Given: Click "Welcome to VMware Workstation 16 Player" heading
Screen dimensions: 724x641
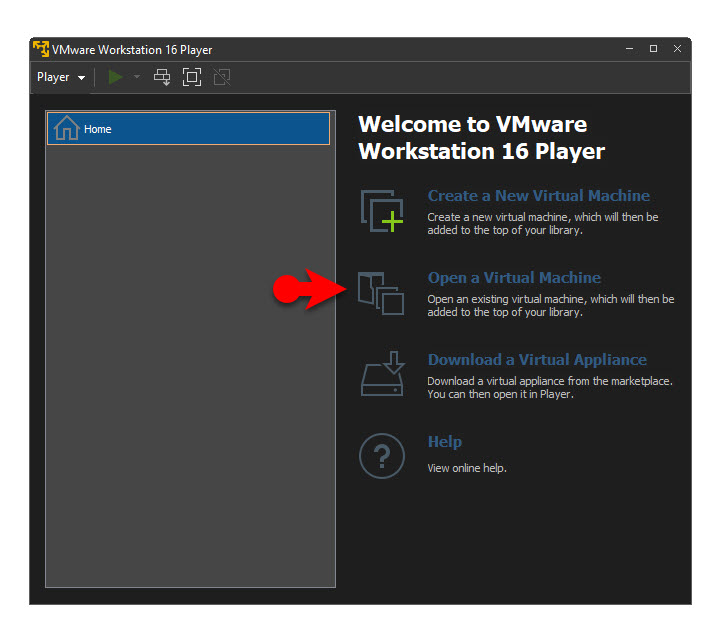Looking at the screenshot, I should click(482, 138).
